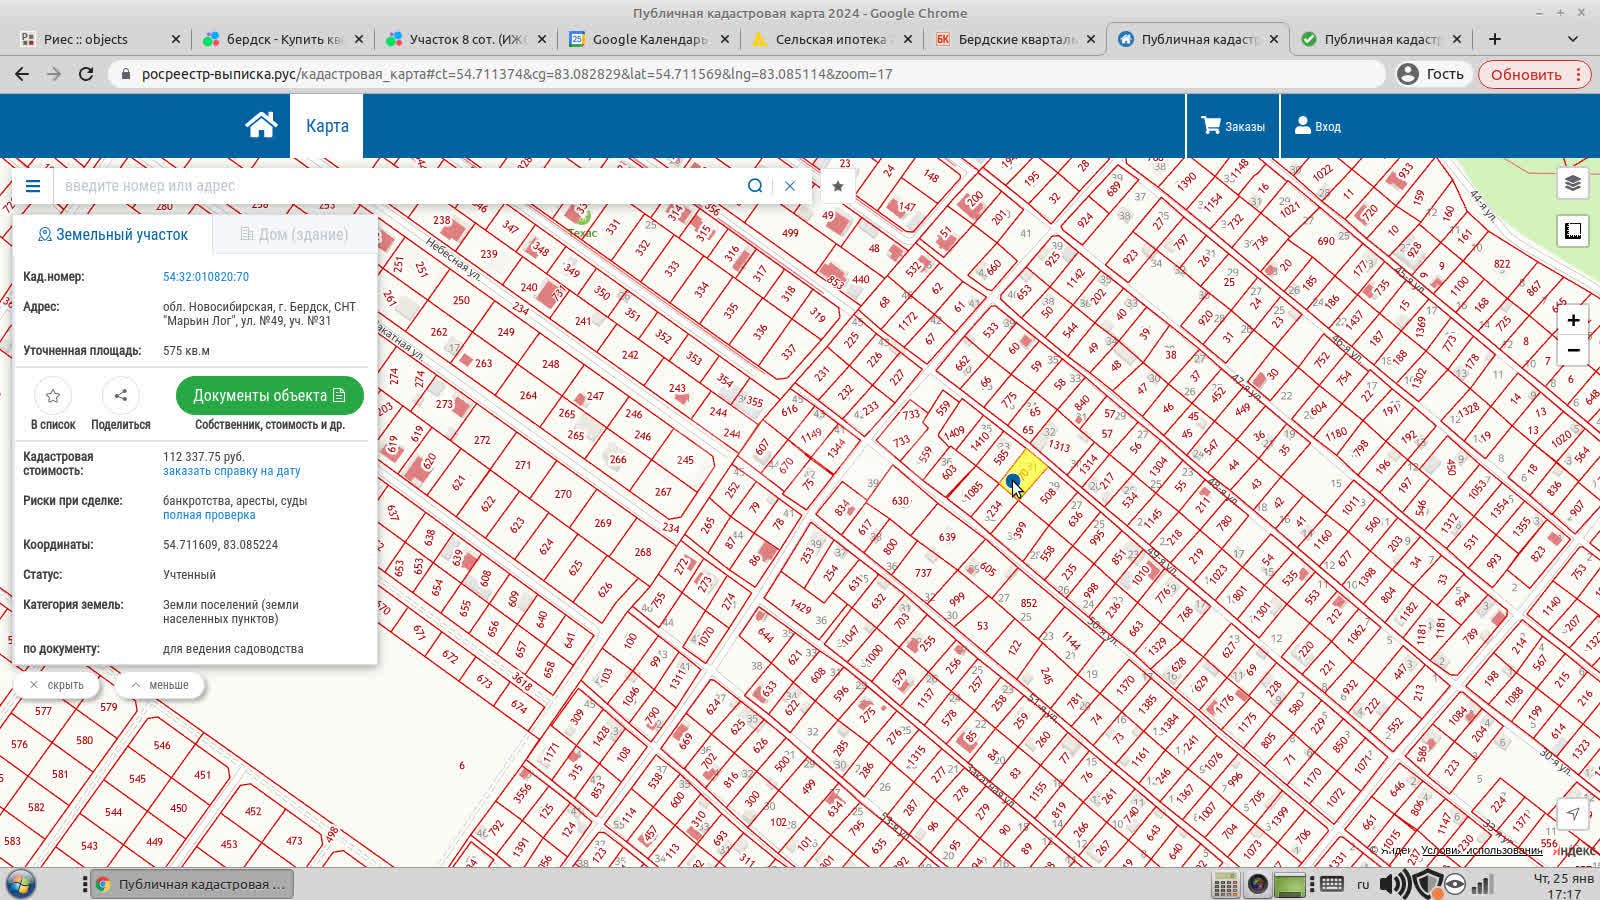Order заказать справку на дату link

click(232, 471)
